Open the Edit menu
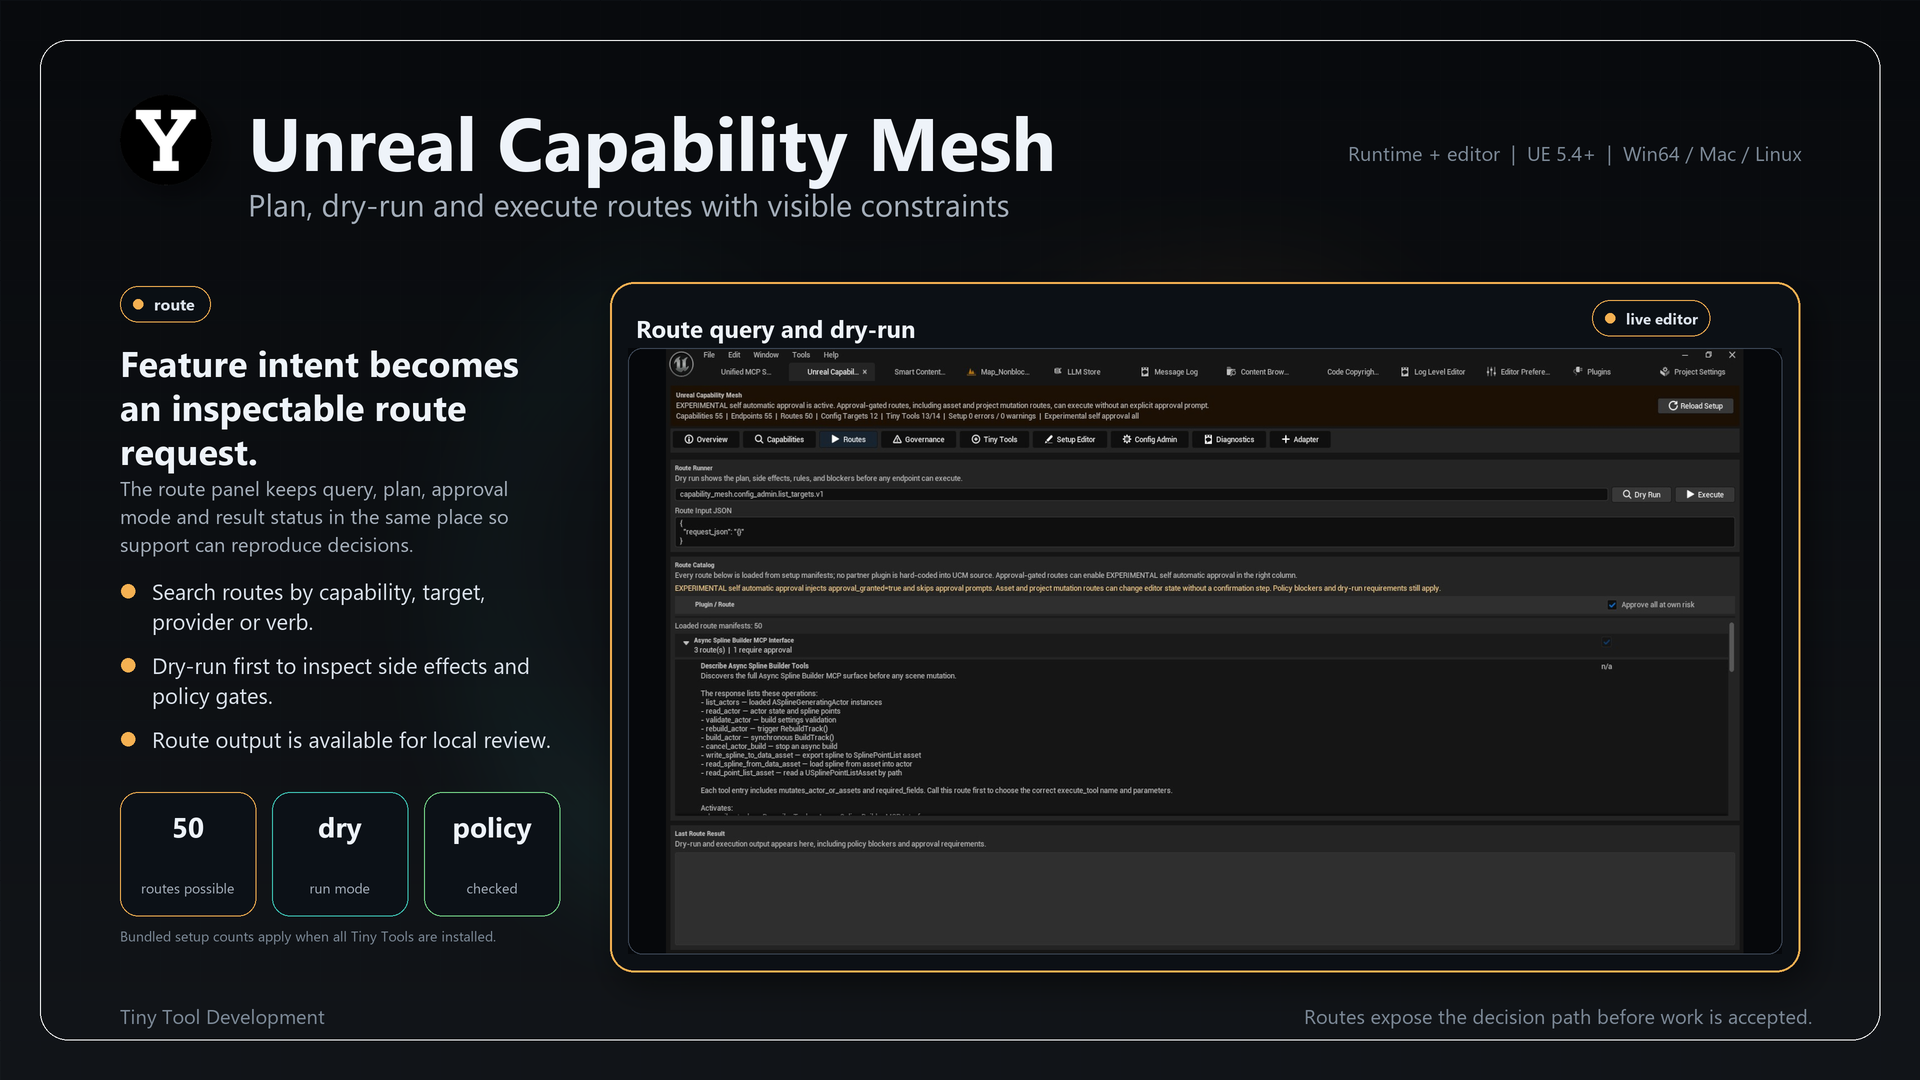This screenshot has height=1080, width=1920. click(x=734, y=355)
